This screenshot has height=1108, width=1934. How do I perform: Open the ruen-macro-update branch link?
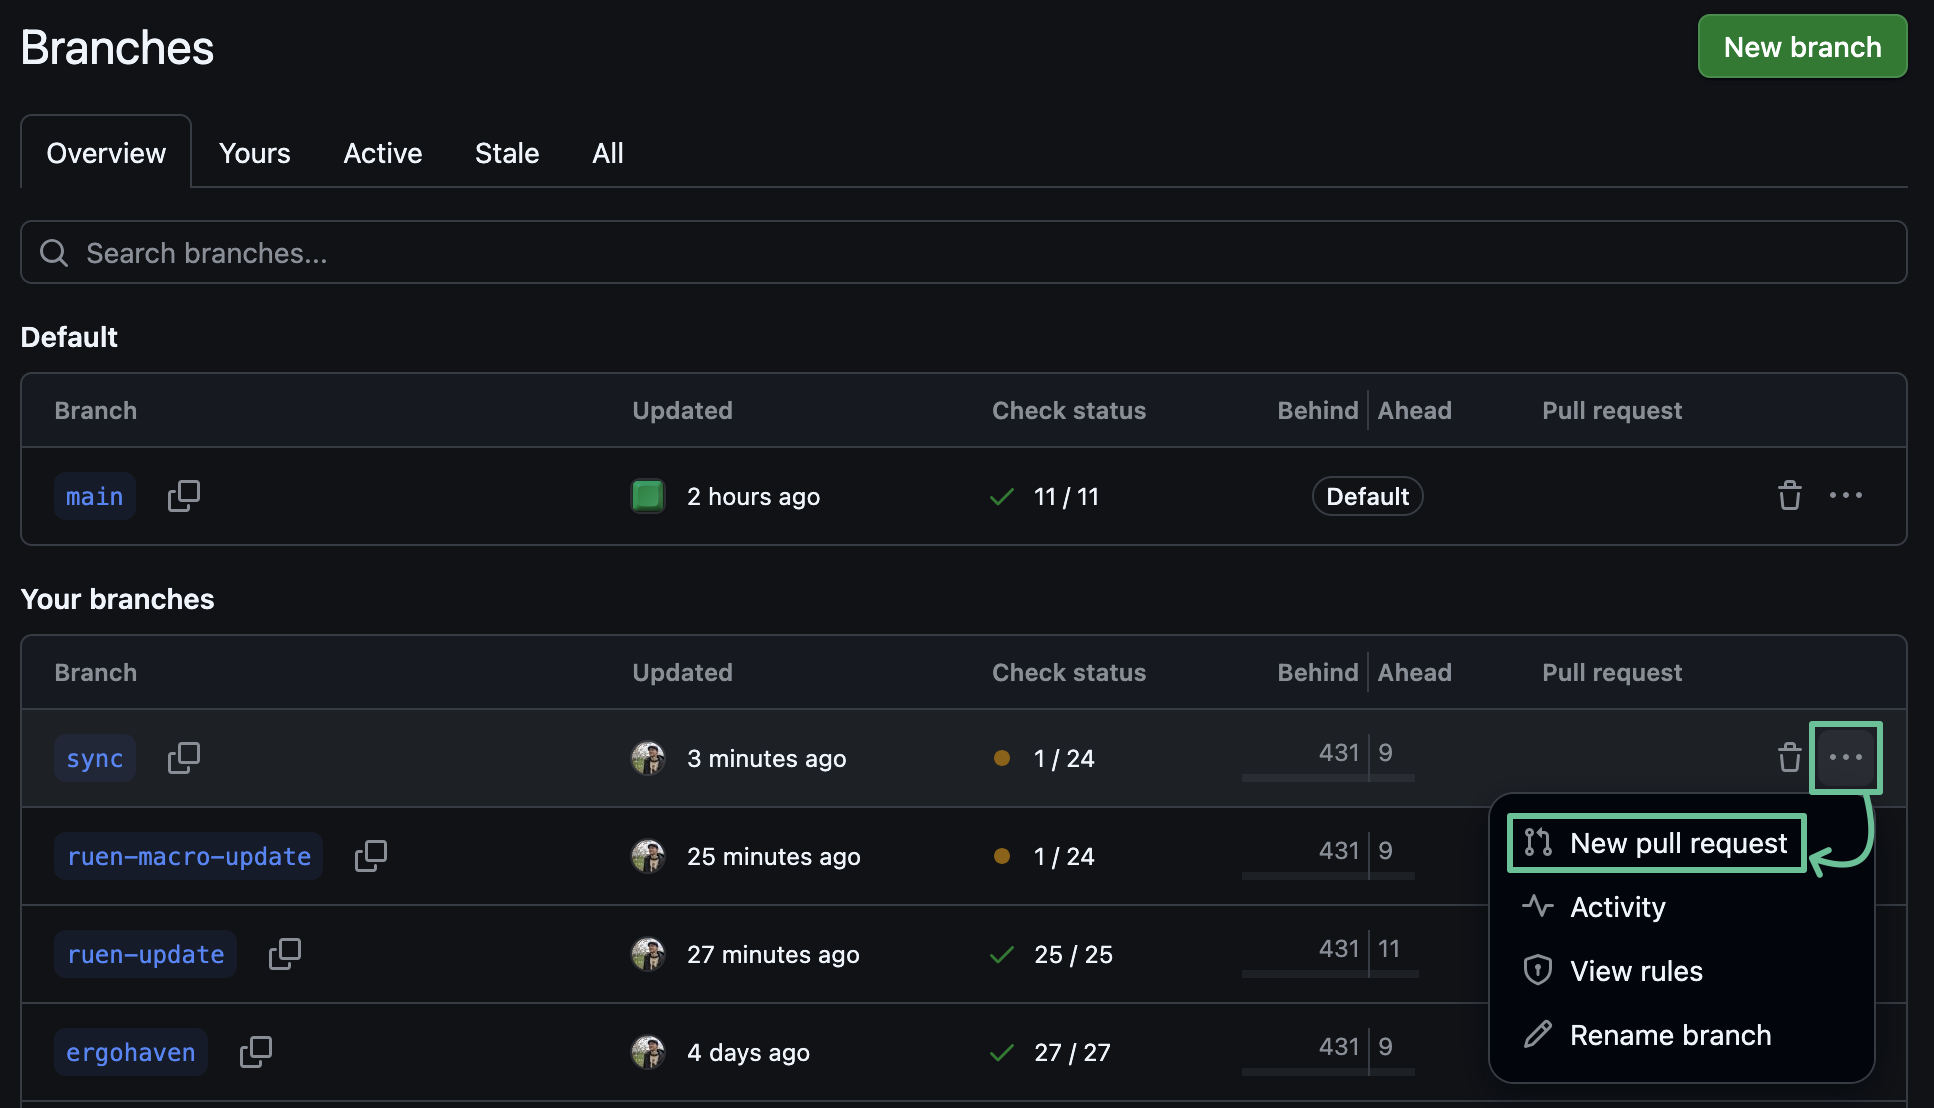[x=188, y=856]
